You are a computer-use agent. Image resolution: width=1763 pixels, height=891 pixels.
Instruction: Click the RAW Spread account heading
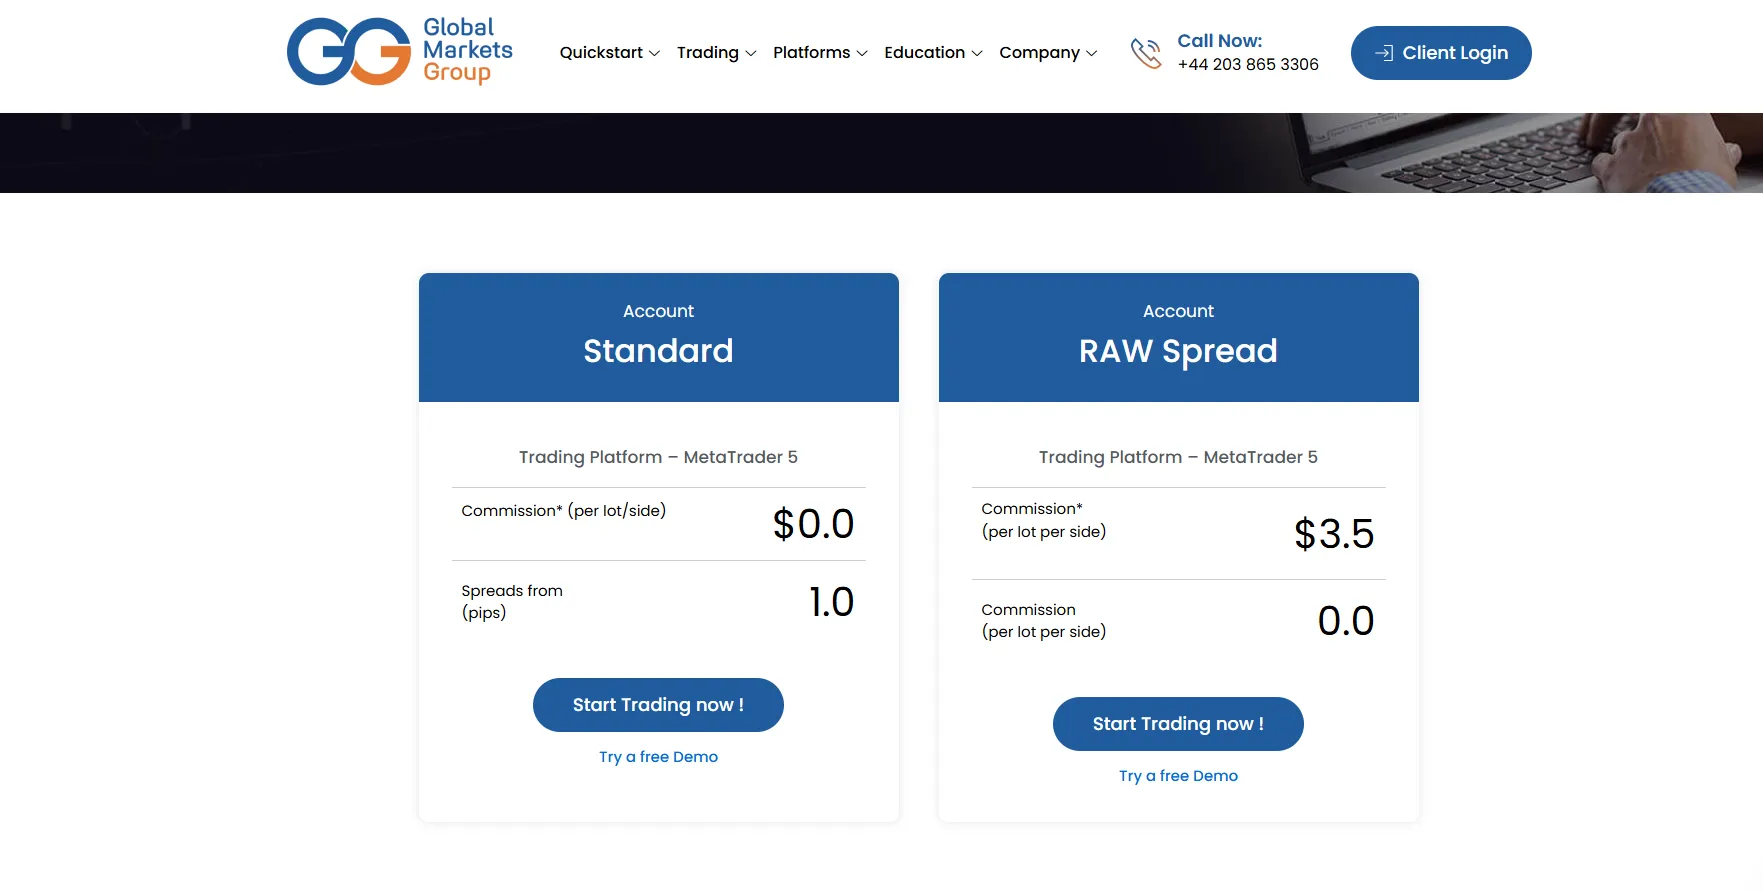coord(1178,351)
